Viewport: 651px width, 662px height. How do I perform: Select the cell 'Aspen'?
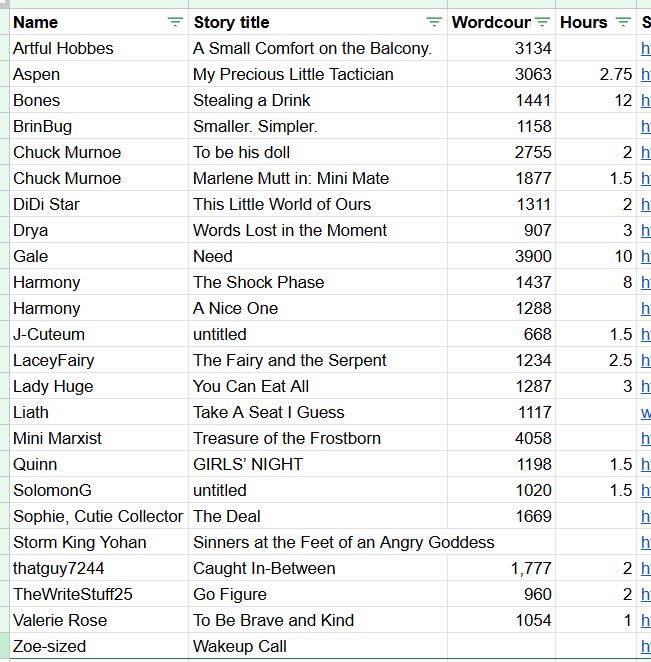pos(99,74)
